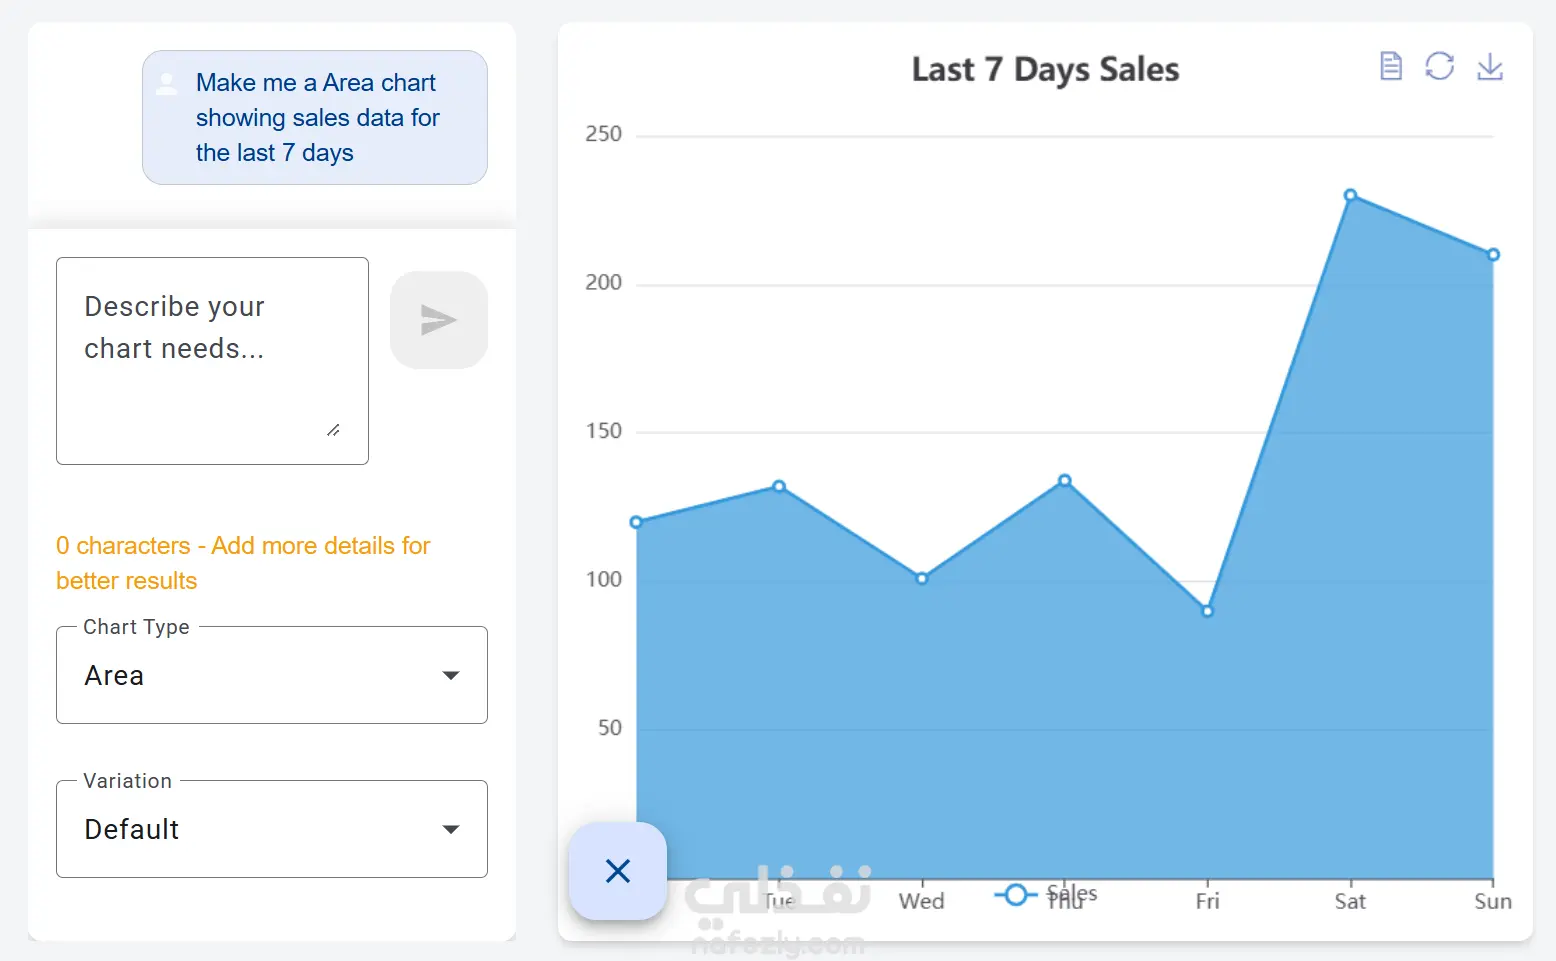Download chart as image icon
The image size is (1556, 961).
1490,66
